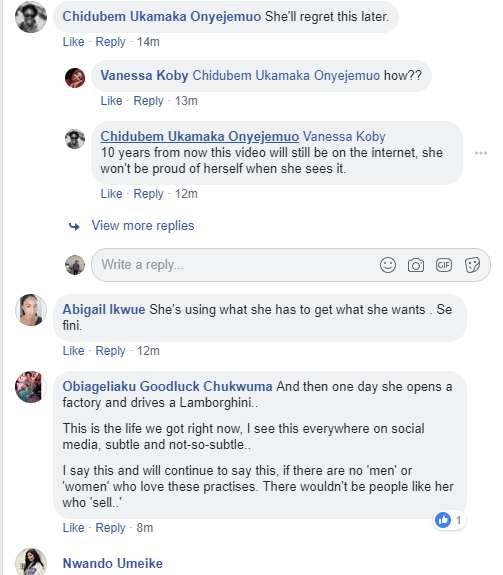Open the sticker picker icon
The width and height of the screenshot is (503, 575).
point(472,265)
